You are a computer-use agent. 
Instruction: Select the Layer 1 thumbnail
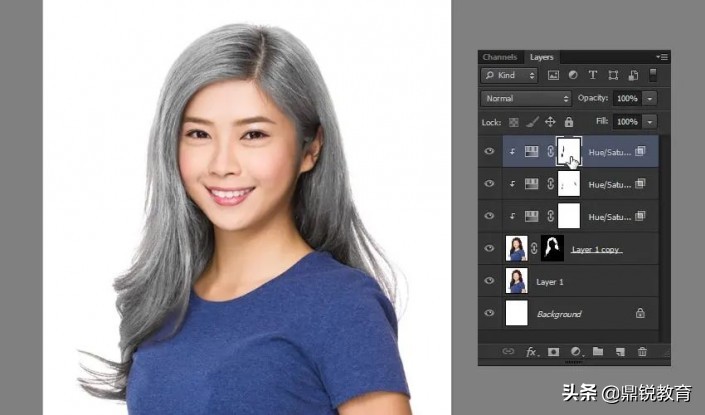(x=517, y=281)
